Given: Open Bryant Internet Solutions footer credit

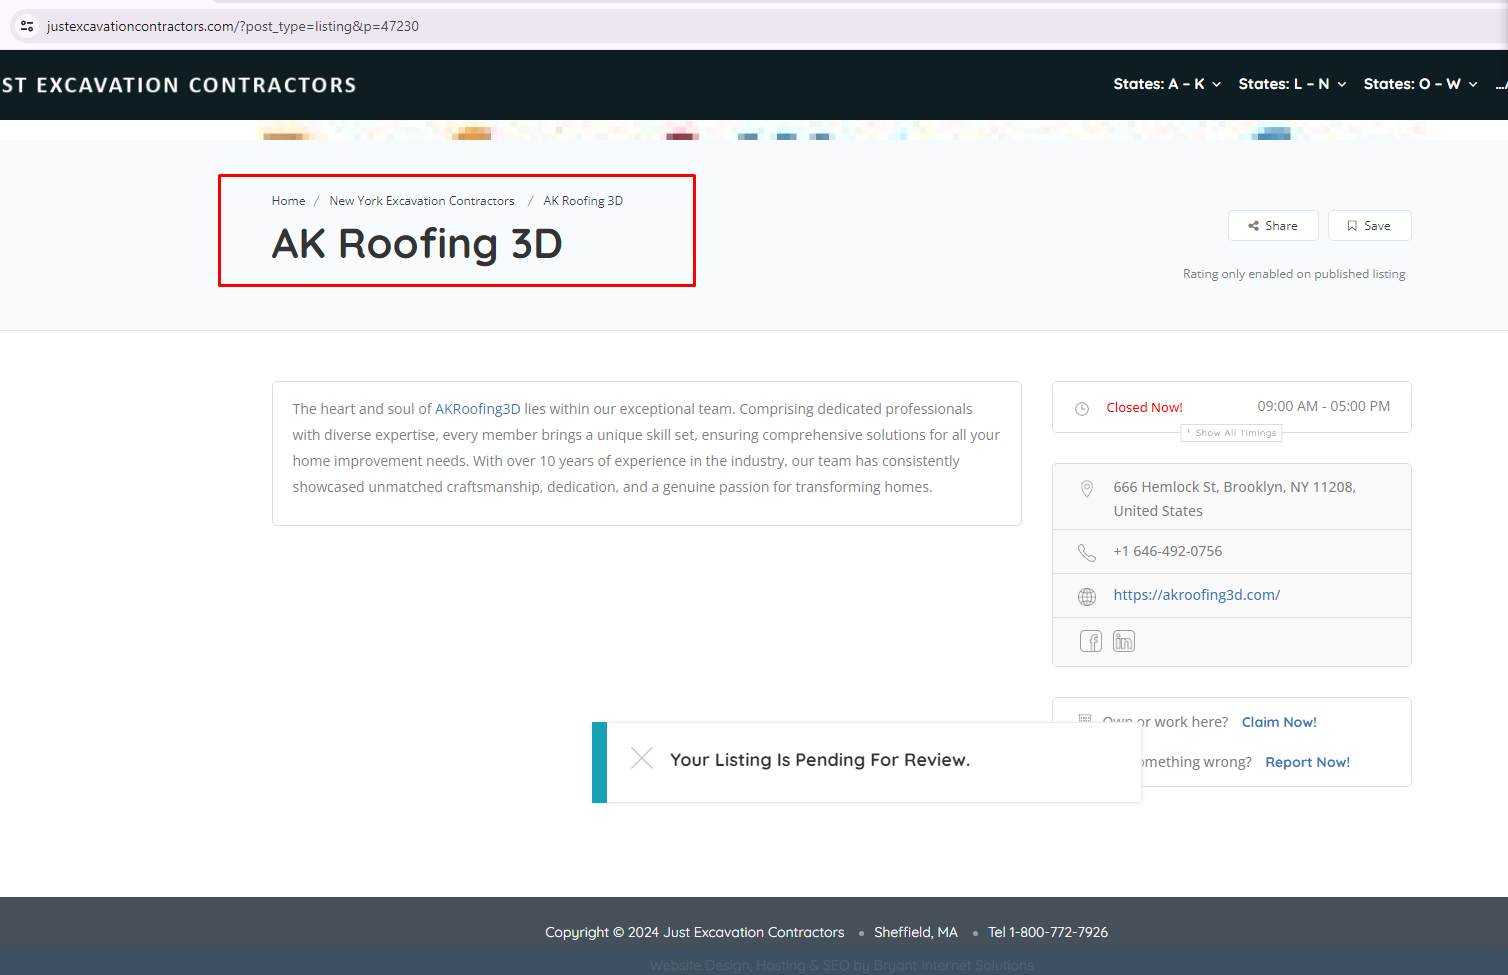Looking at the screenshot, I should tap(953, 966).
